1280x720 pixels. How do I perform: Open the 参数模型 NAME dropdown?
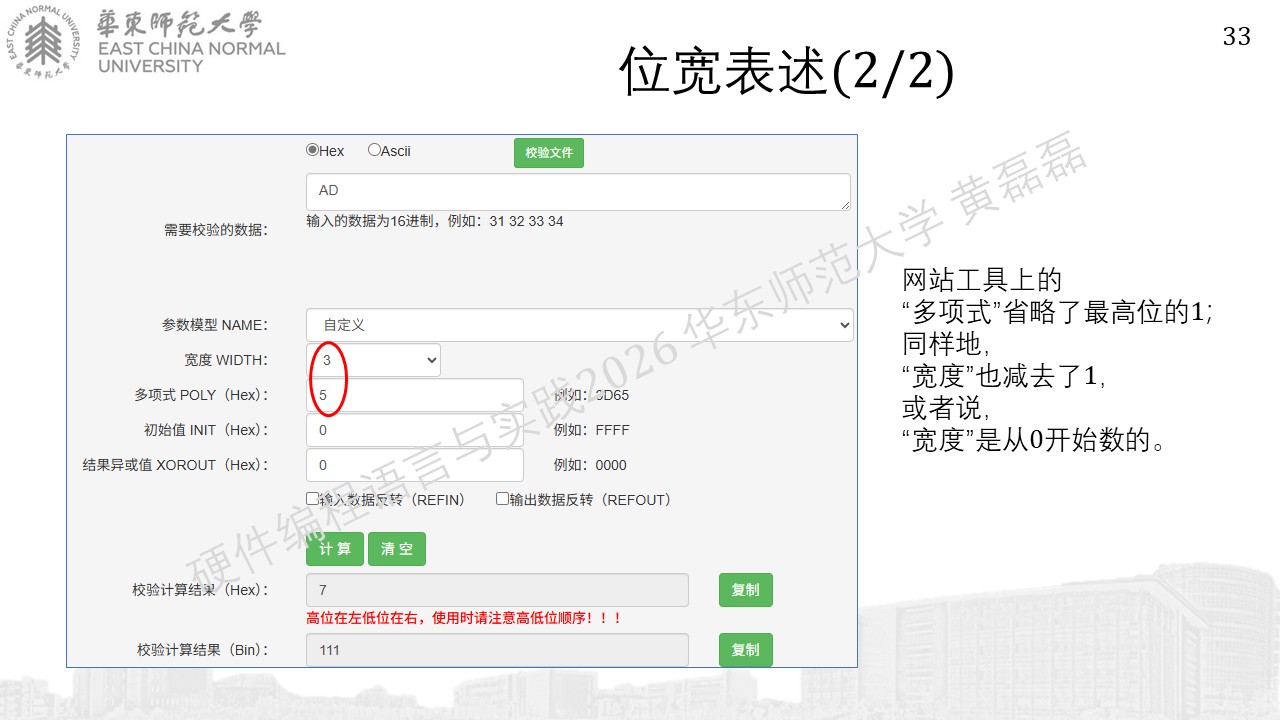[x=580, y=325]
